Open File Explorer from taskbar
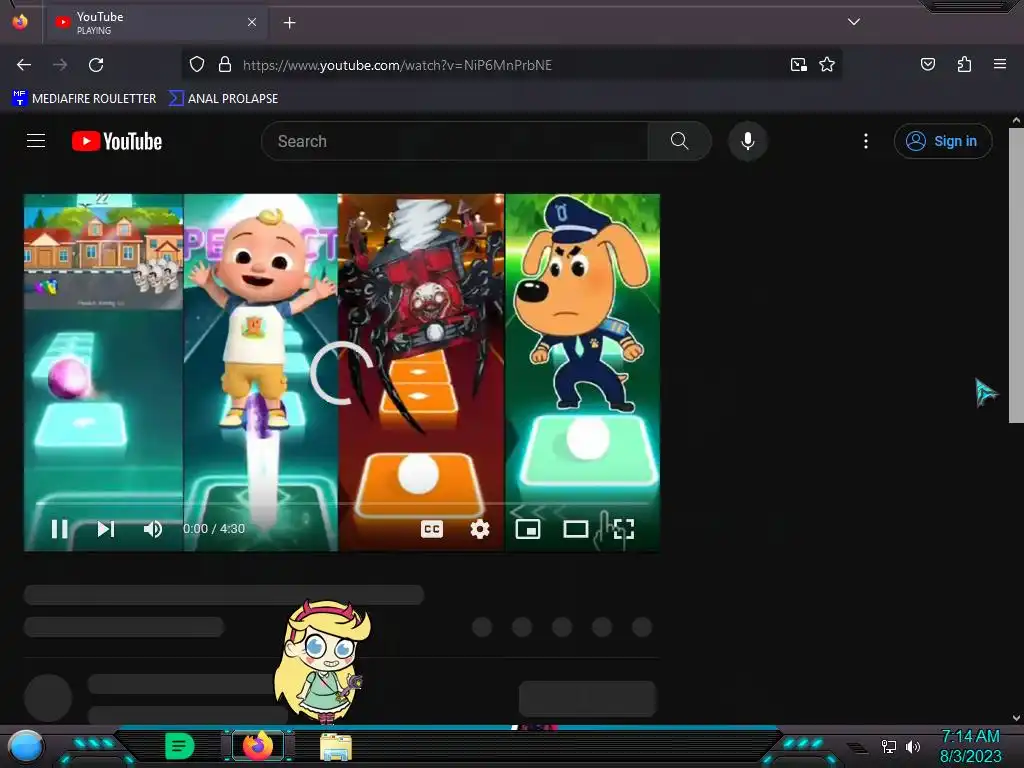 tap(336, 746)
